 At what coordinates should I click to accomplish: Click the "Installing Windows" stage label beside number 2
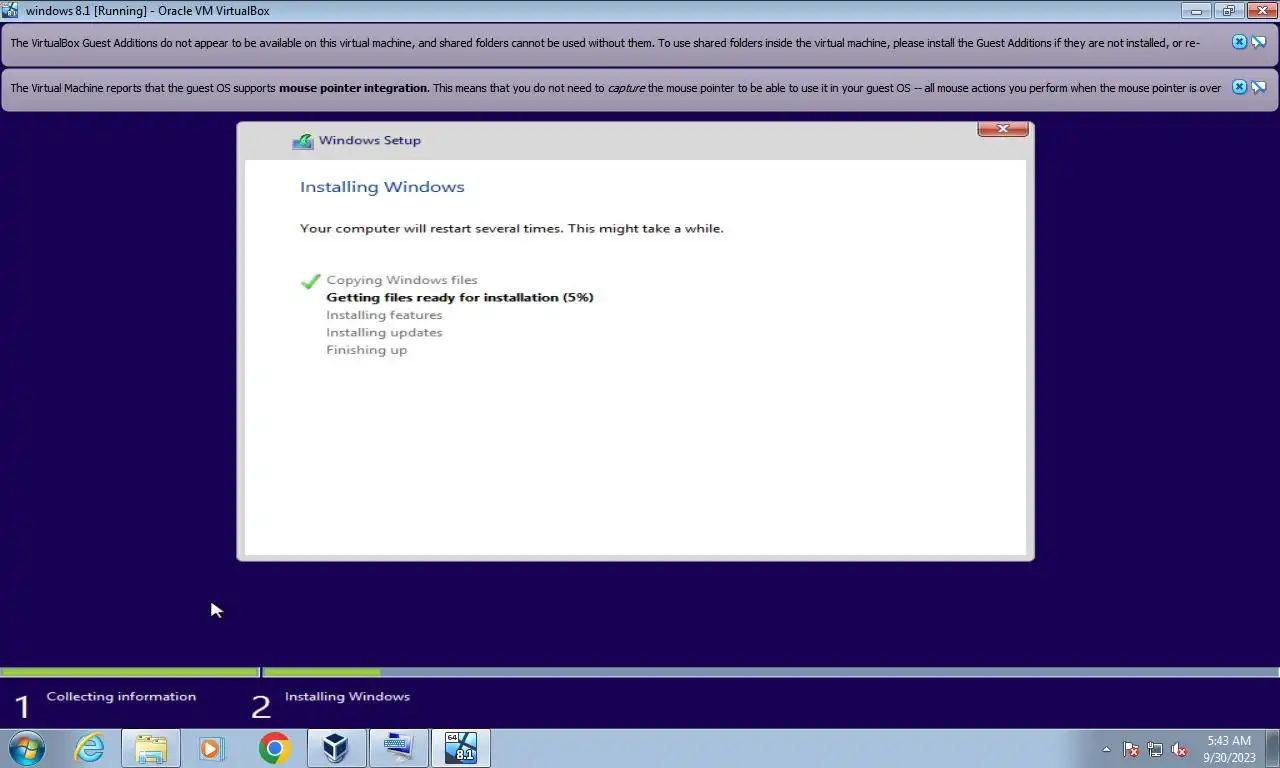(x=347, y=697)
